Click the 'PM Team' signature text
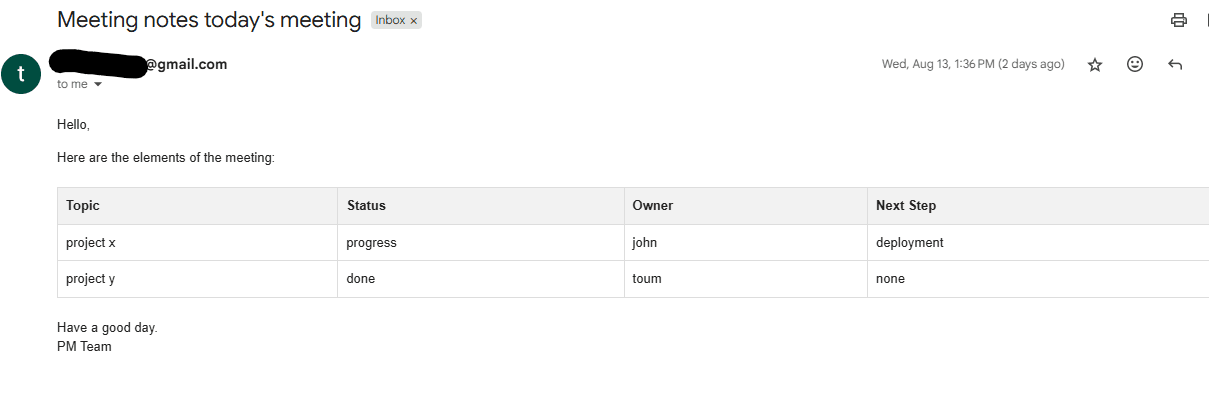 tap(84, 347)
